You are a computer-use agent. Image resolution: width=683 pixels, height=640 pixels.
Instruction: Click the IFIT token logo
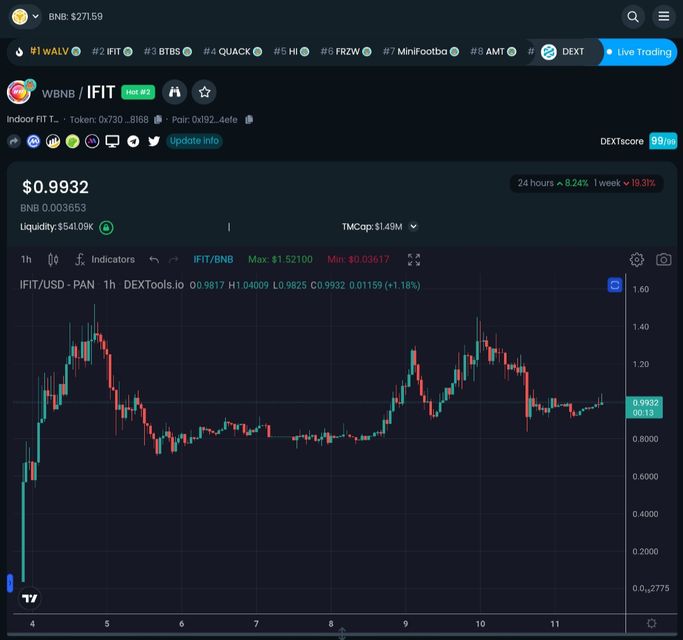[x=20, y=91]
